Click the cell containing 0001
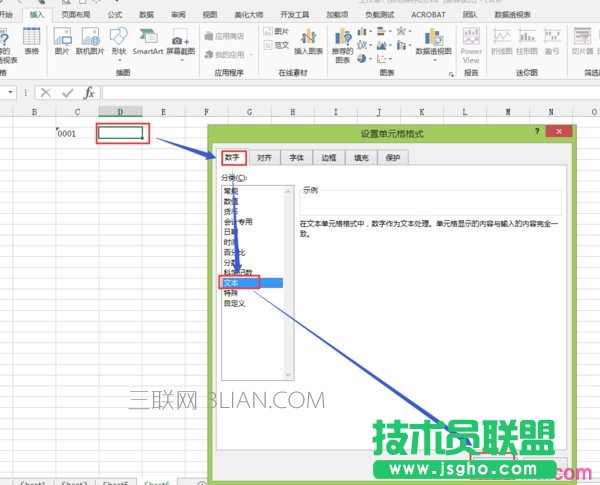Image resolution: width=600 pixels, height=485 pixels. pyautogui.click(x=77, y=134)
